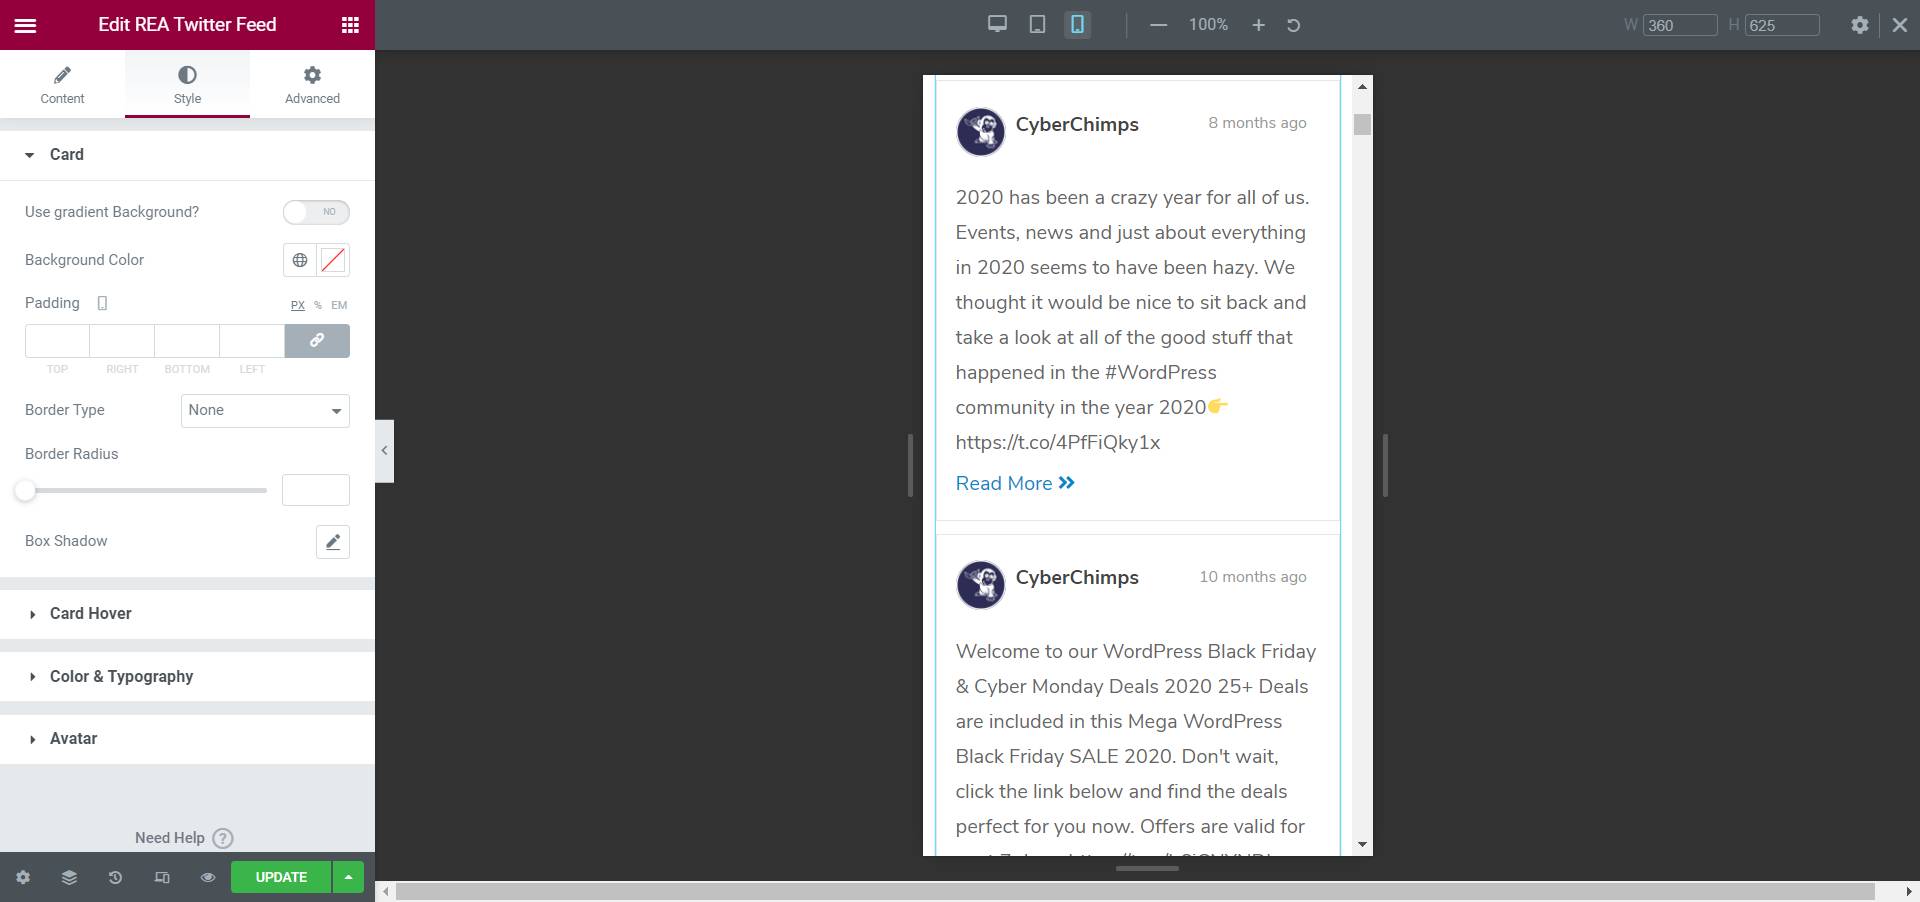The image size is (1920, 902).
Task: Click the '8 months ago' timestamp
Action: tap(1257, 123)
